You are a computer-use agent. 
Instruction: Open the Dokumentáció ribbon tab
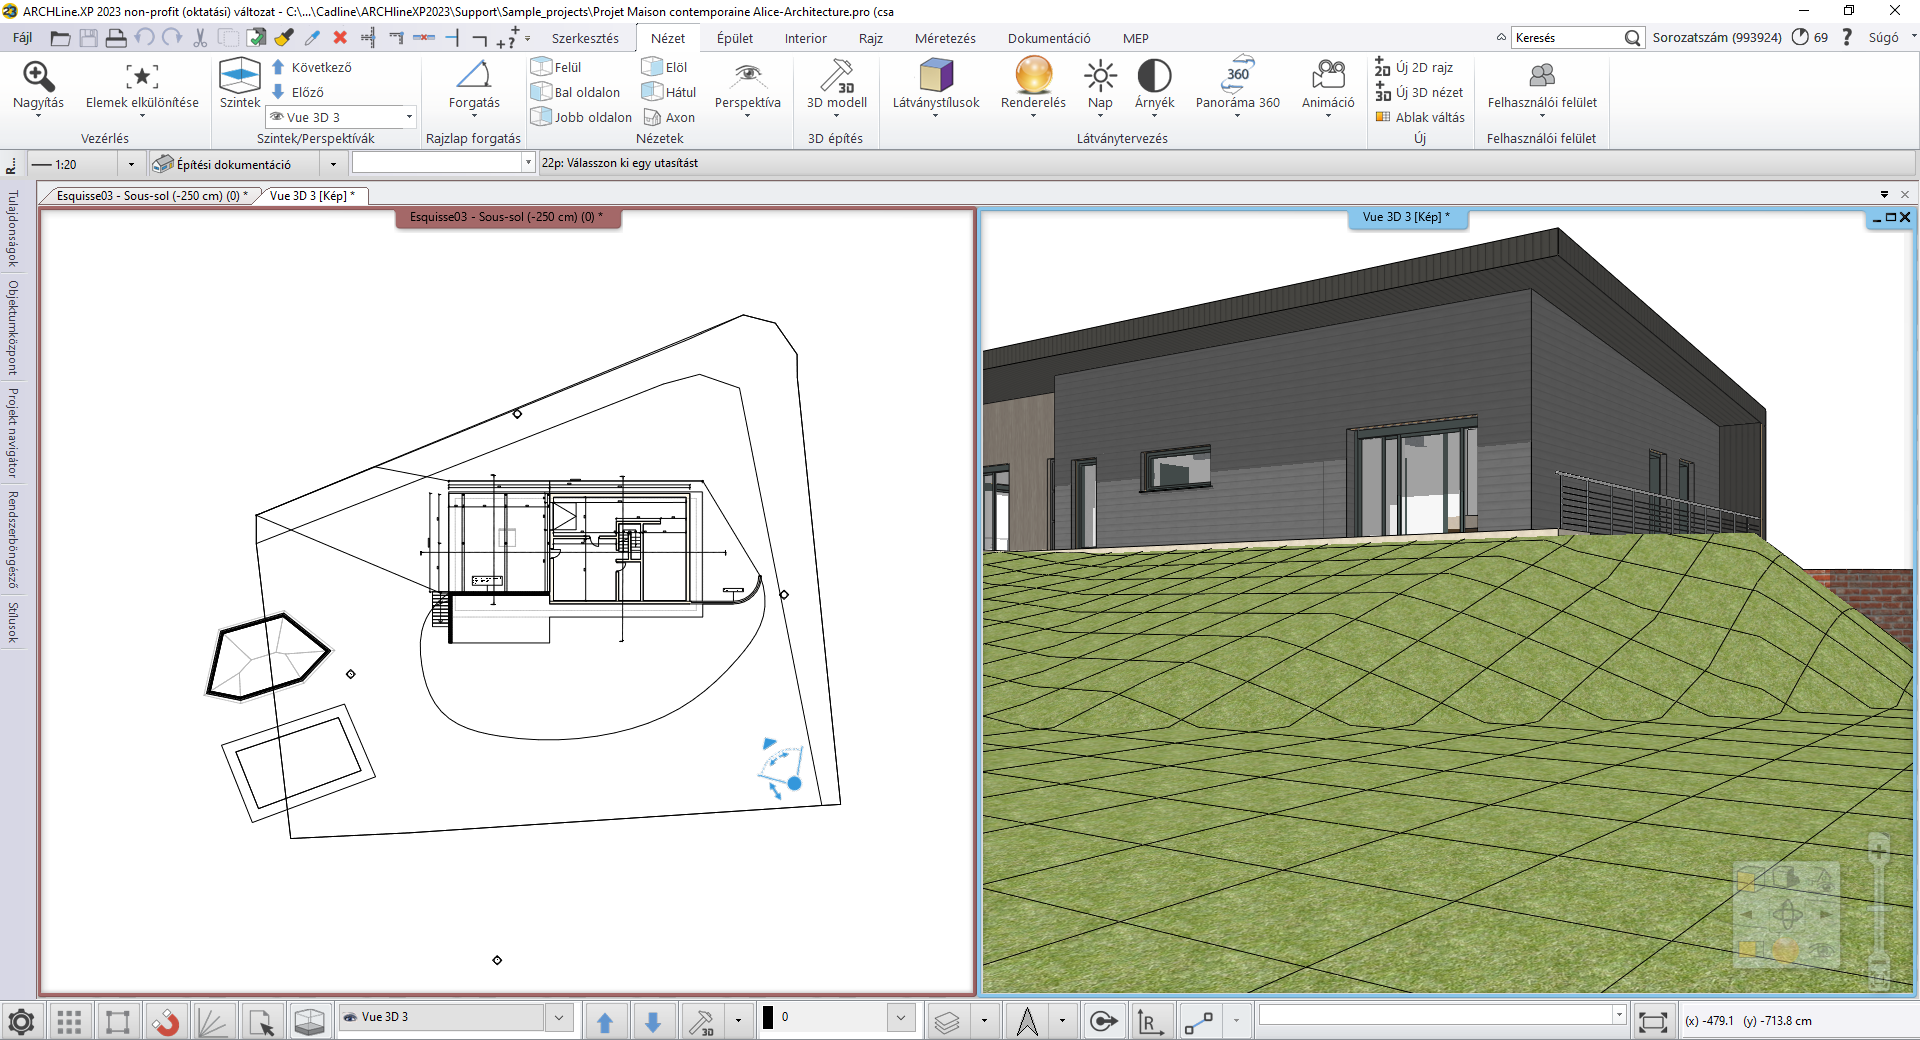[1048, 38]
